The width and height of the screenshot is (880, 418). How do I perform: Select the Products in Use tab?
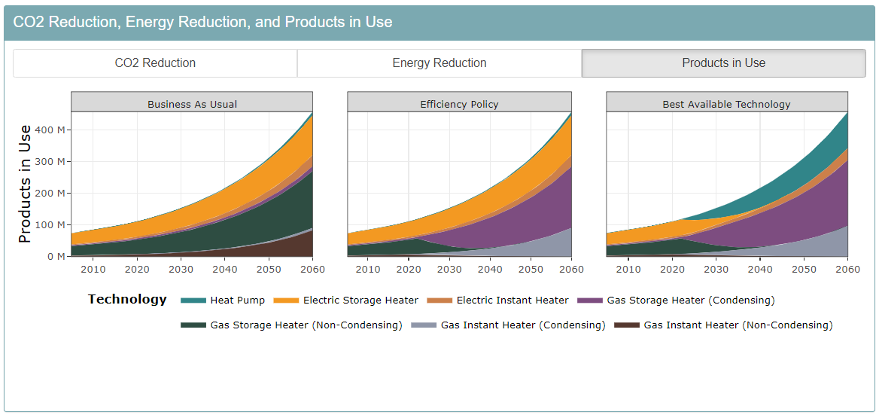click(x=723, y=63)
